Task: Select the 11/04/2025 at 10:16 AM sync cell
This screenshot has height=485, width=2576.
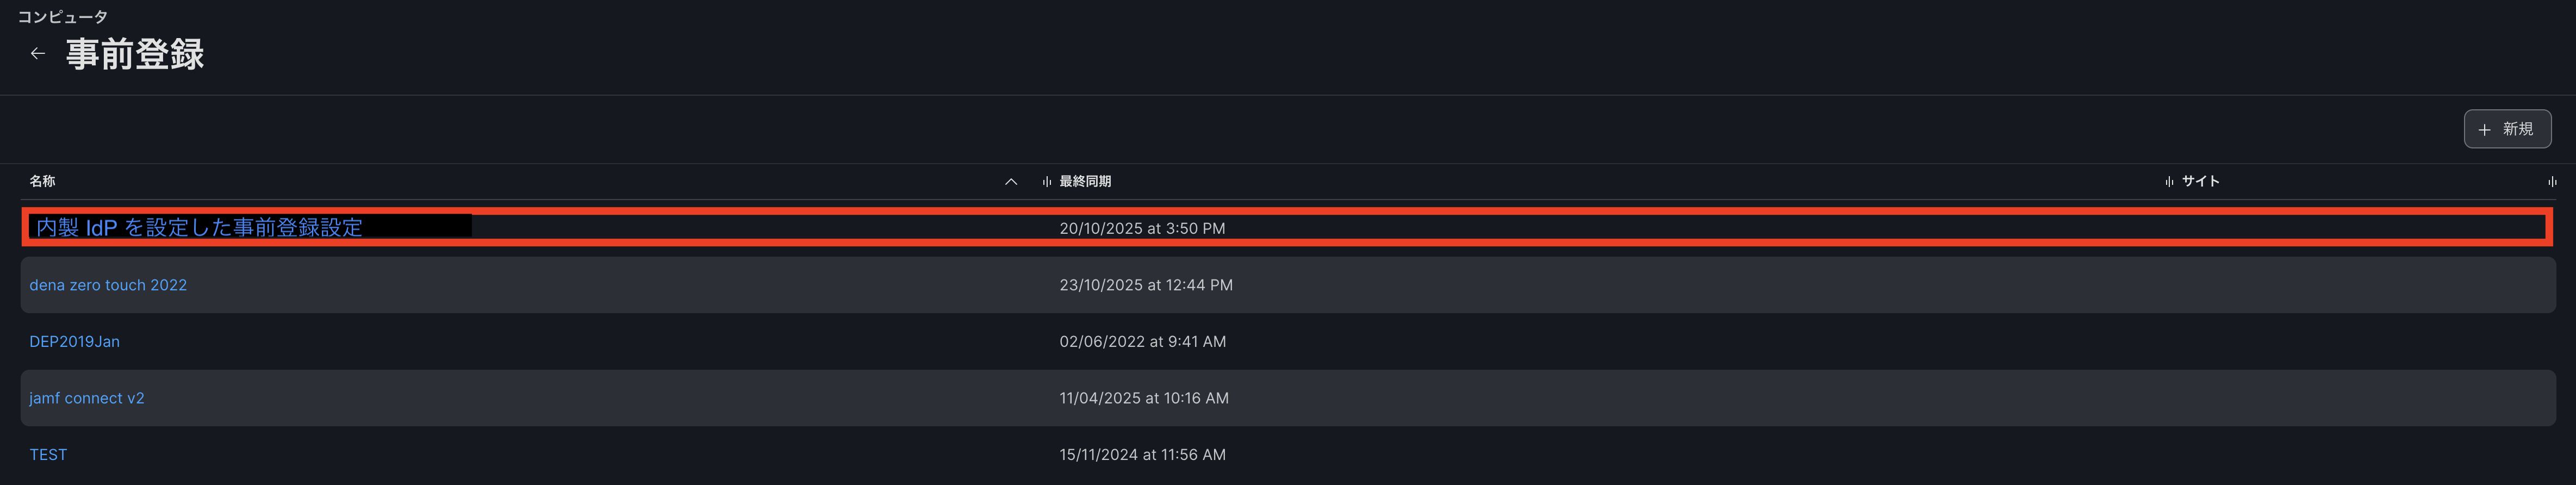Action: click(x=1144, y=398)
